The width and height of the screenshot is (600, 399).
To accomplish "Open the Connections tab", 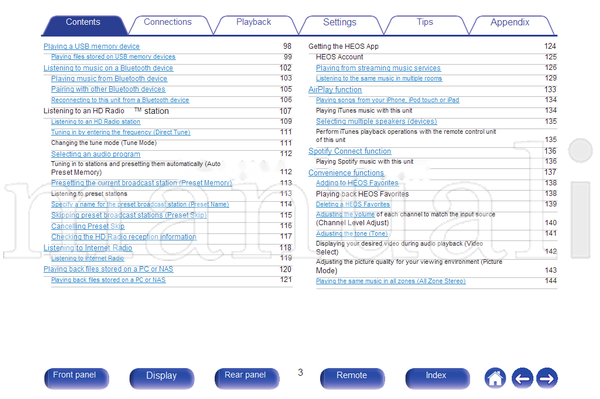I will coord(168,22).
